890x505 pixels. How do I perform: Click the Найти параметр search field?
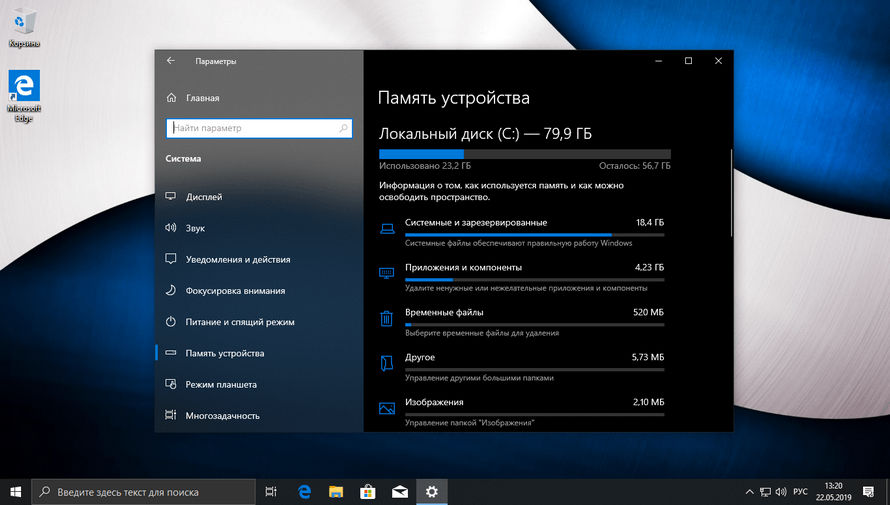coord(258,128)
